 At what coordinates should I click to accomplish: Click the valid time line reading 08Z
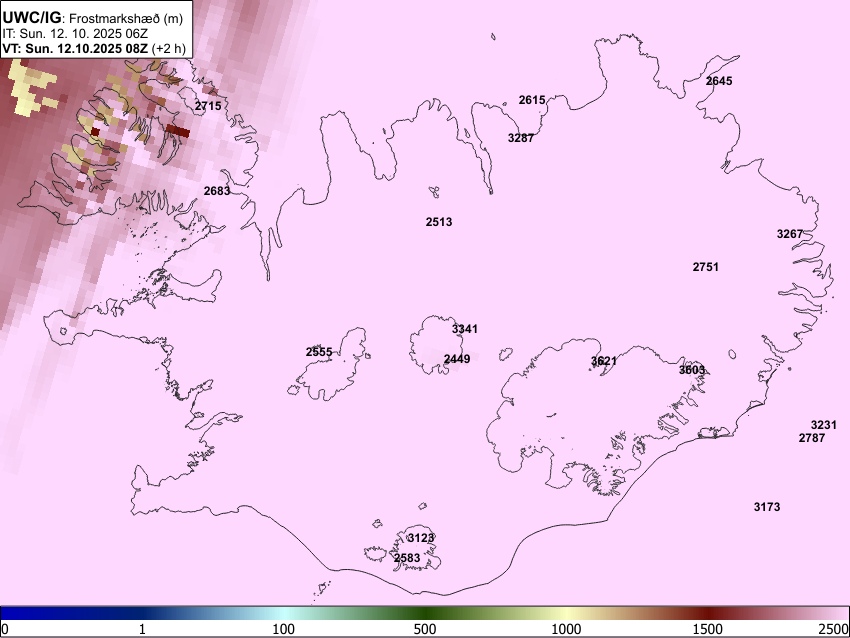point(94,48)
